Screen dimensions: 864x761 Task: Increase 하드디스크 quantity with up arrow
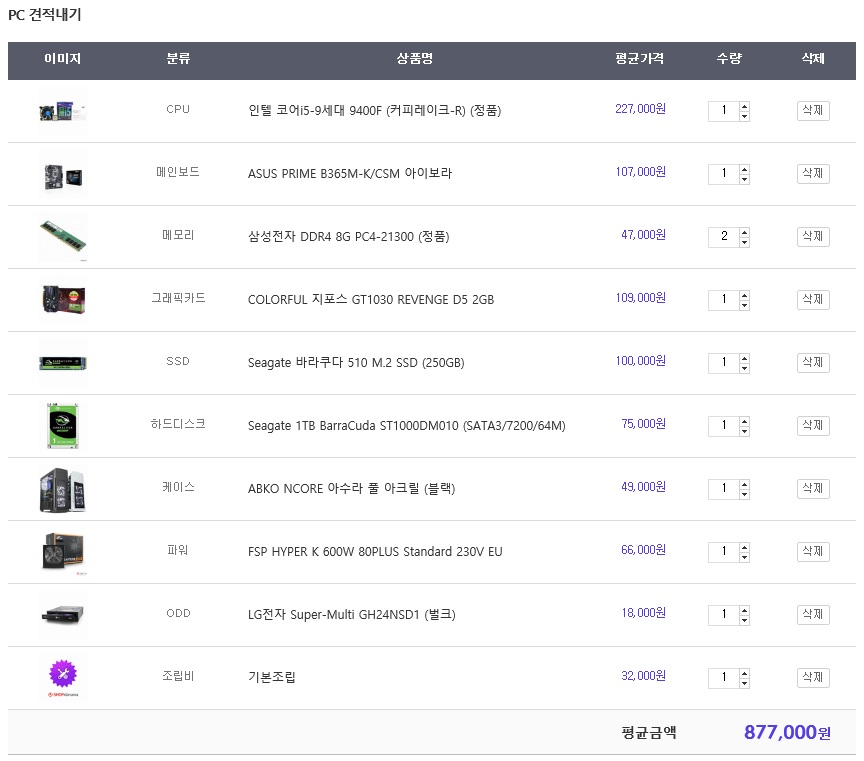coord(744,421)
